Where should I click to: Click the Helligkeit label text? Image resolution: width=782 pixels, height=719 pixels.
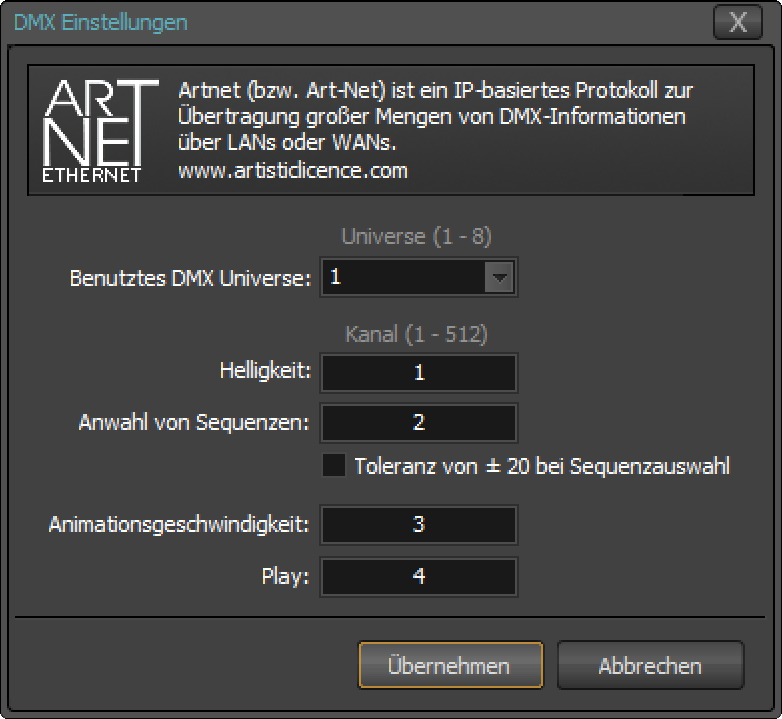265,373
